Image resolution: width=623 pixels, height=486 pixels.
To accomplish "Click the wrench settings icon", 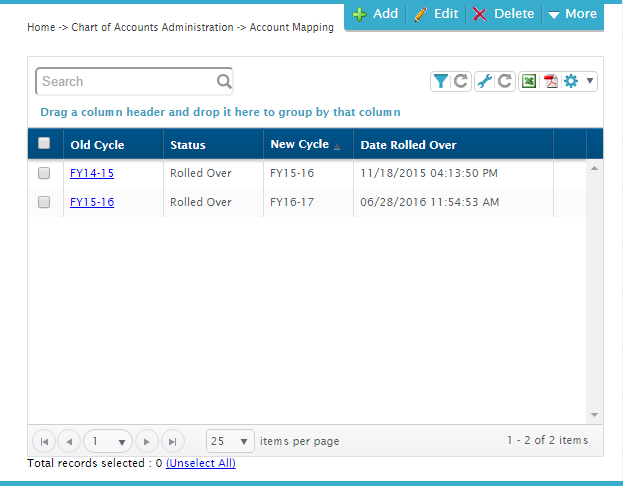I will 484,81.
